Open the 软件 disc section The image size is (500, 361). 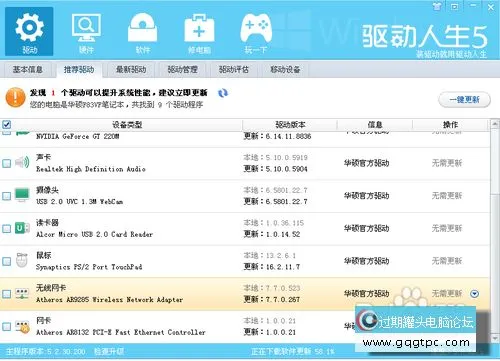(x=143, y=33)
